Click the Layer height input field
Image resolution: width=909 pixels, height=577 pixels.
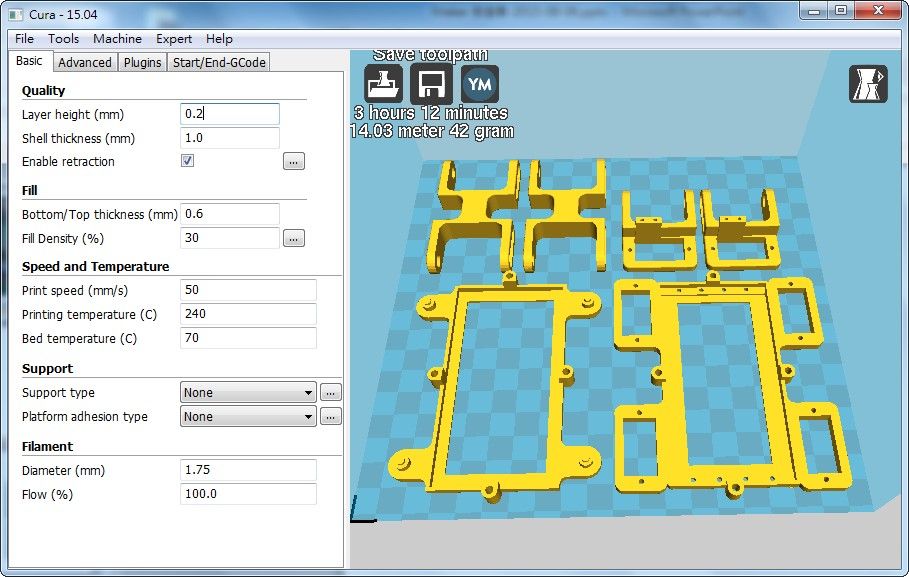tap(230, 114)
